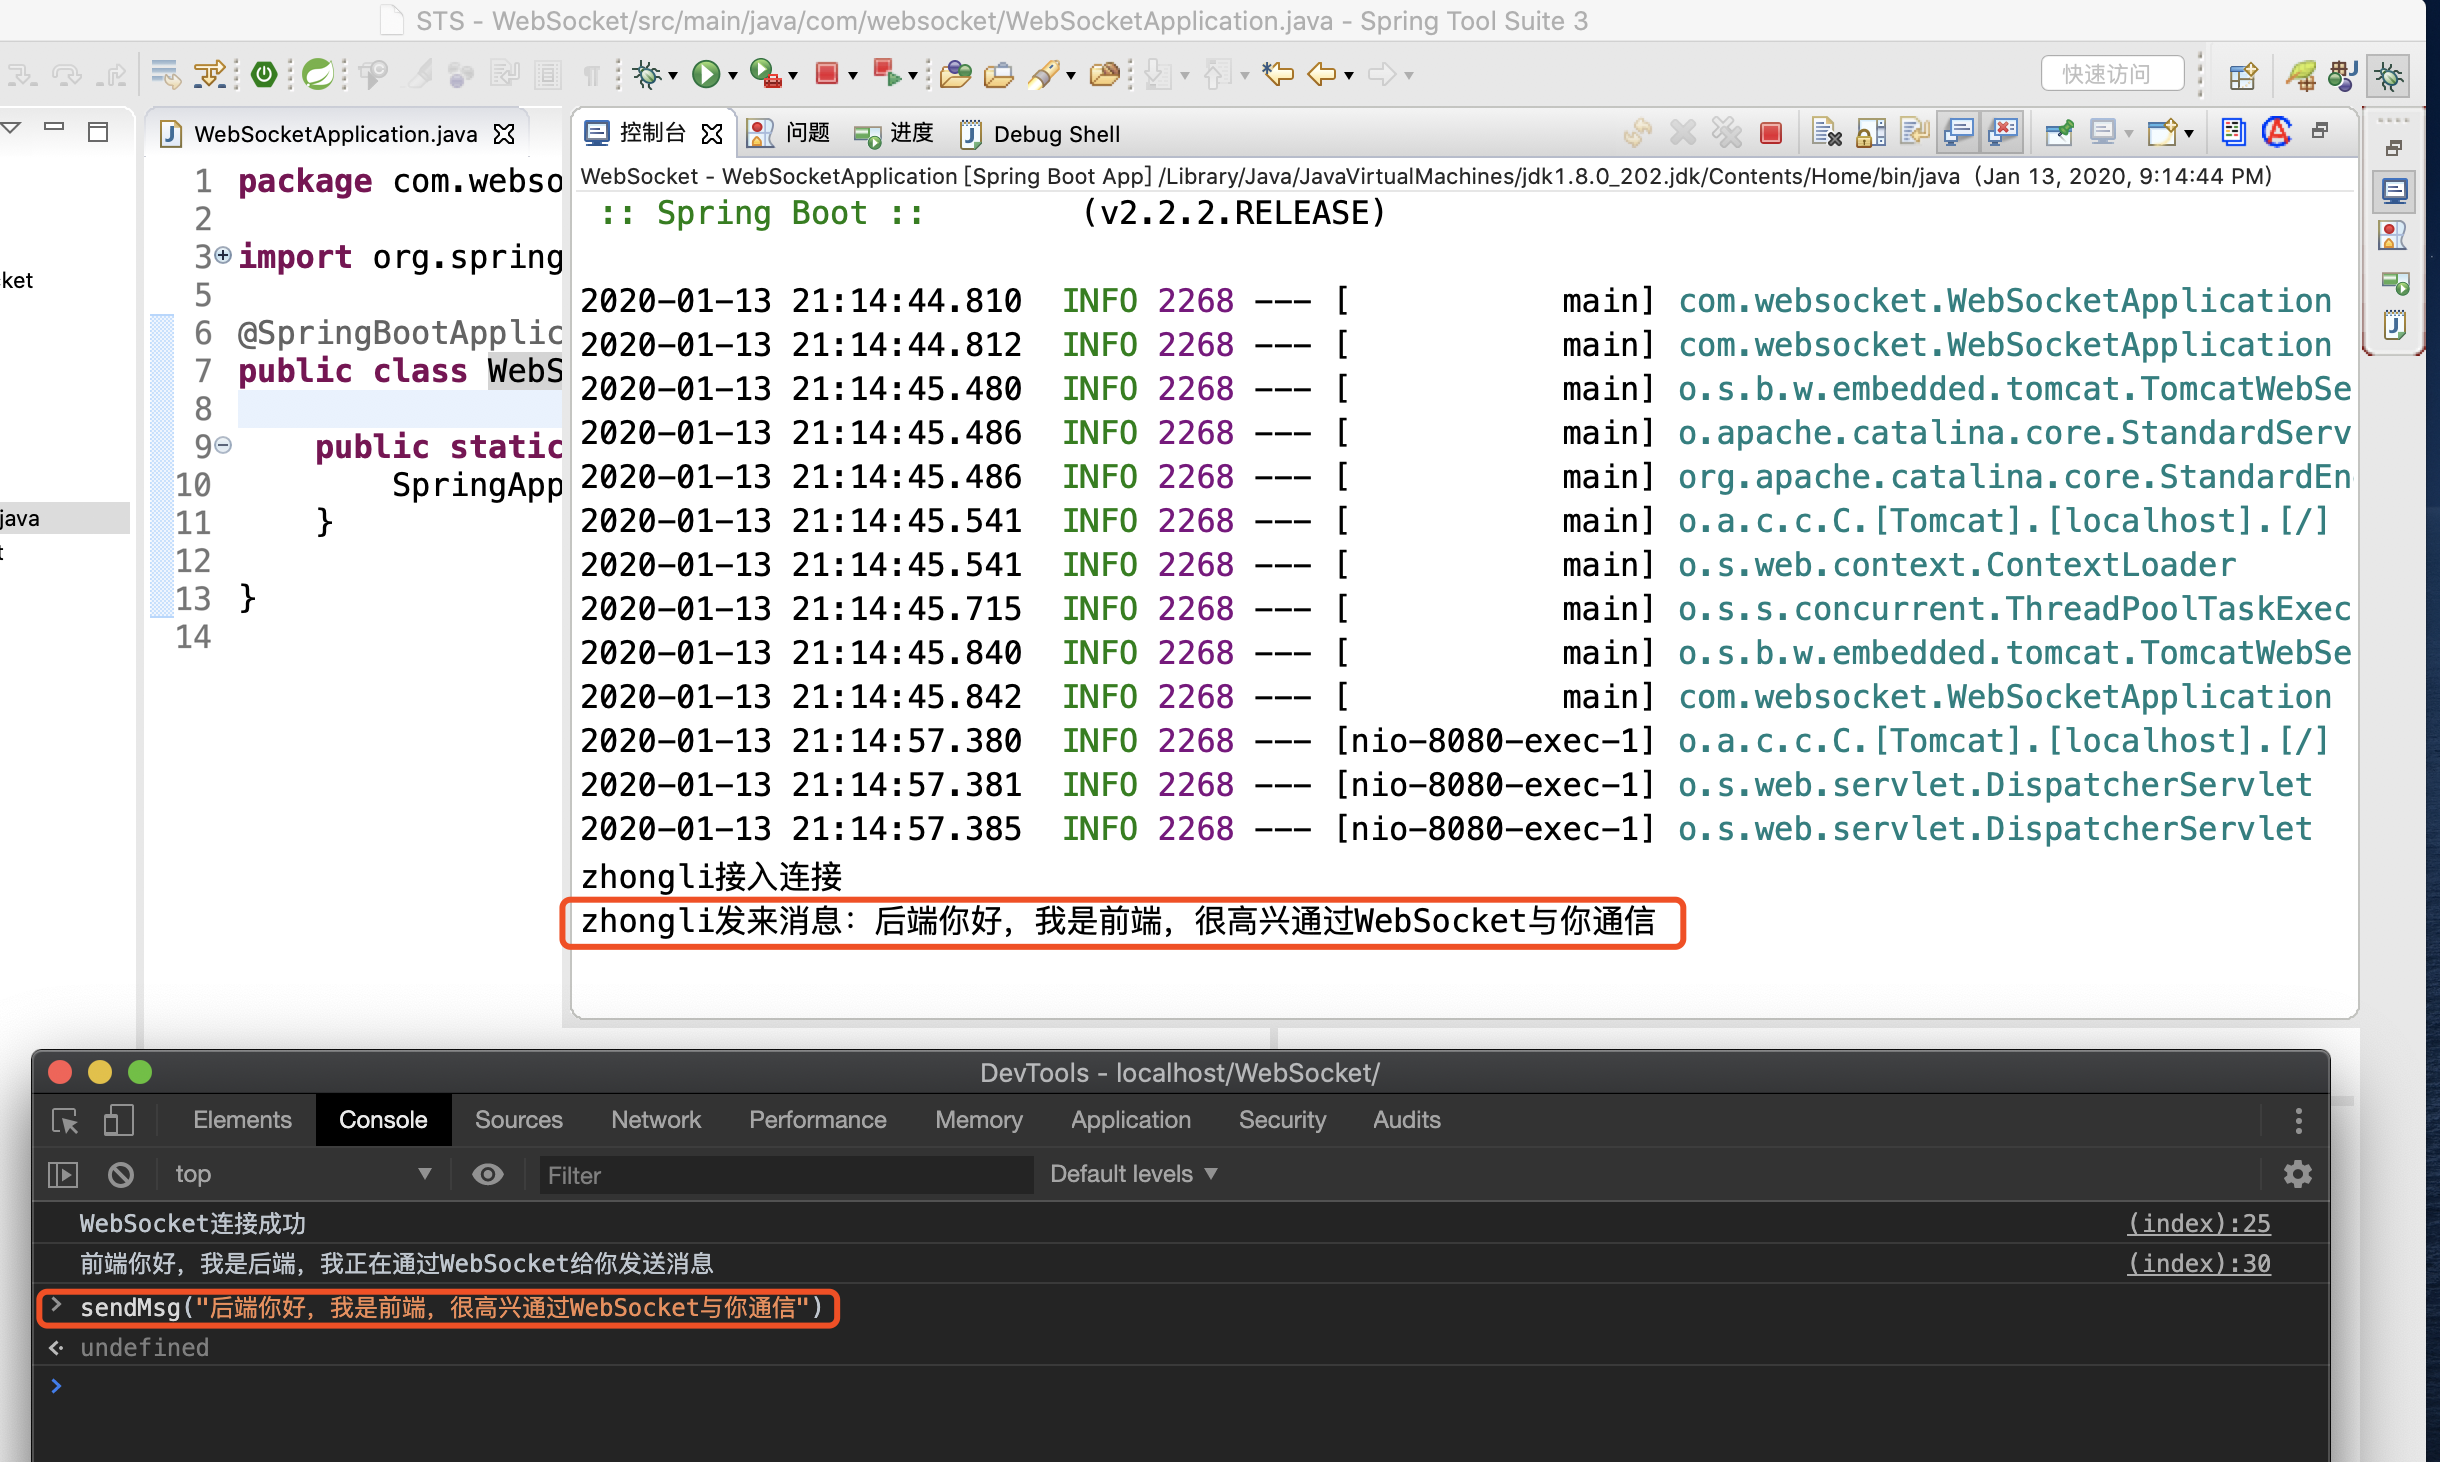Screen dimensions: 2440x1462
Task: Click the 快速访问 quick access box
Action: pos(2111,74)
